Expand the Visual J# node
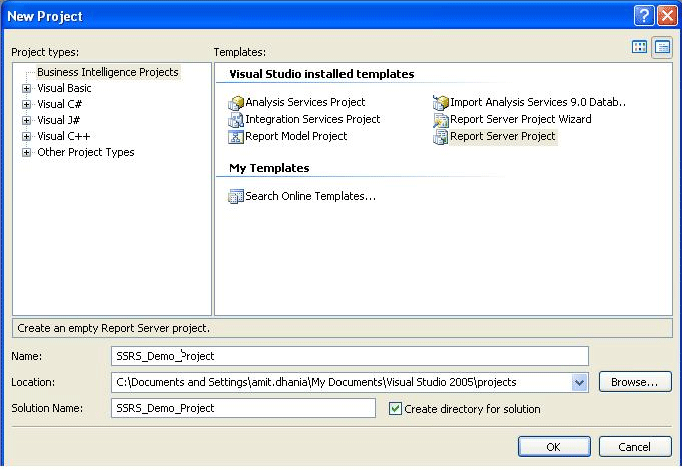Image resolution: width=682 pixels, height=470 pixels. pyautogui.click(x=27, y=120)
